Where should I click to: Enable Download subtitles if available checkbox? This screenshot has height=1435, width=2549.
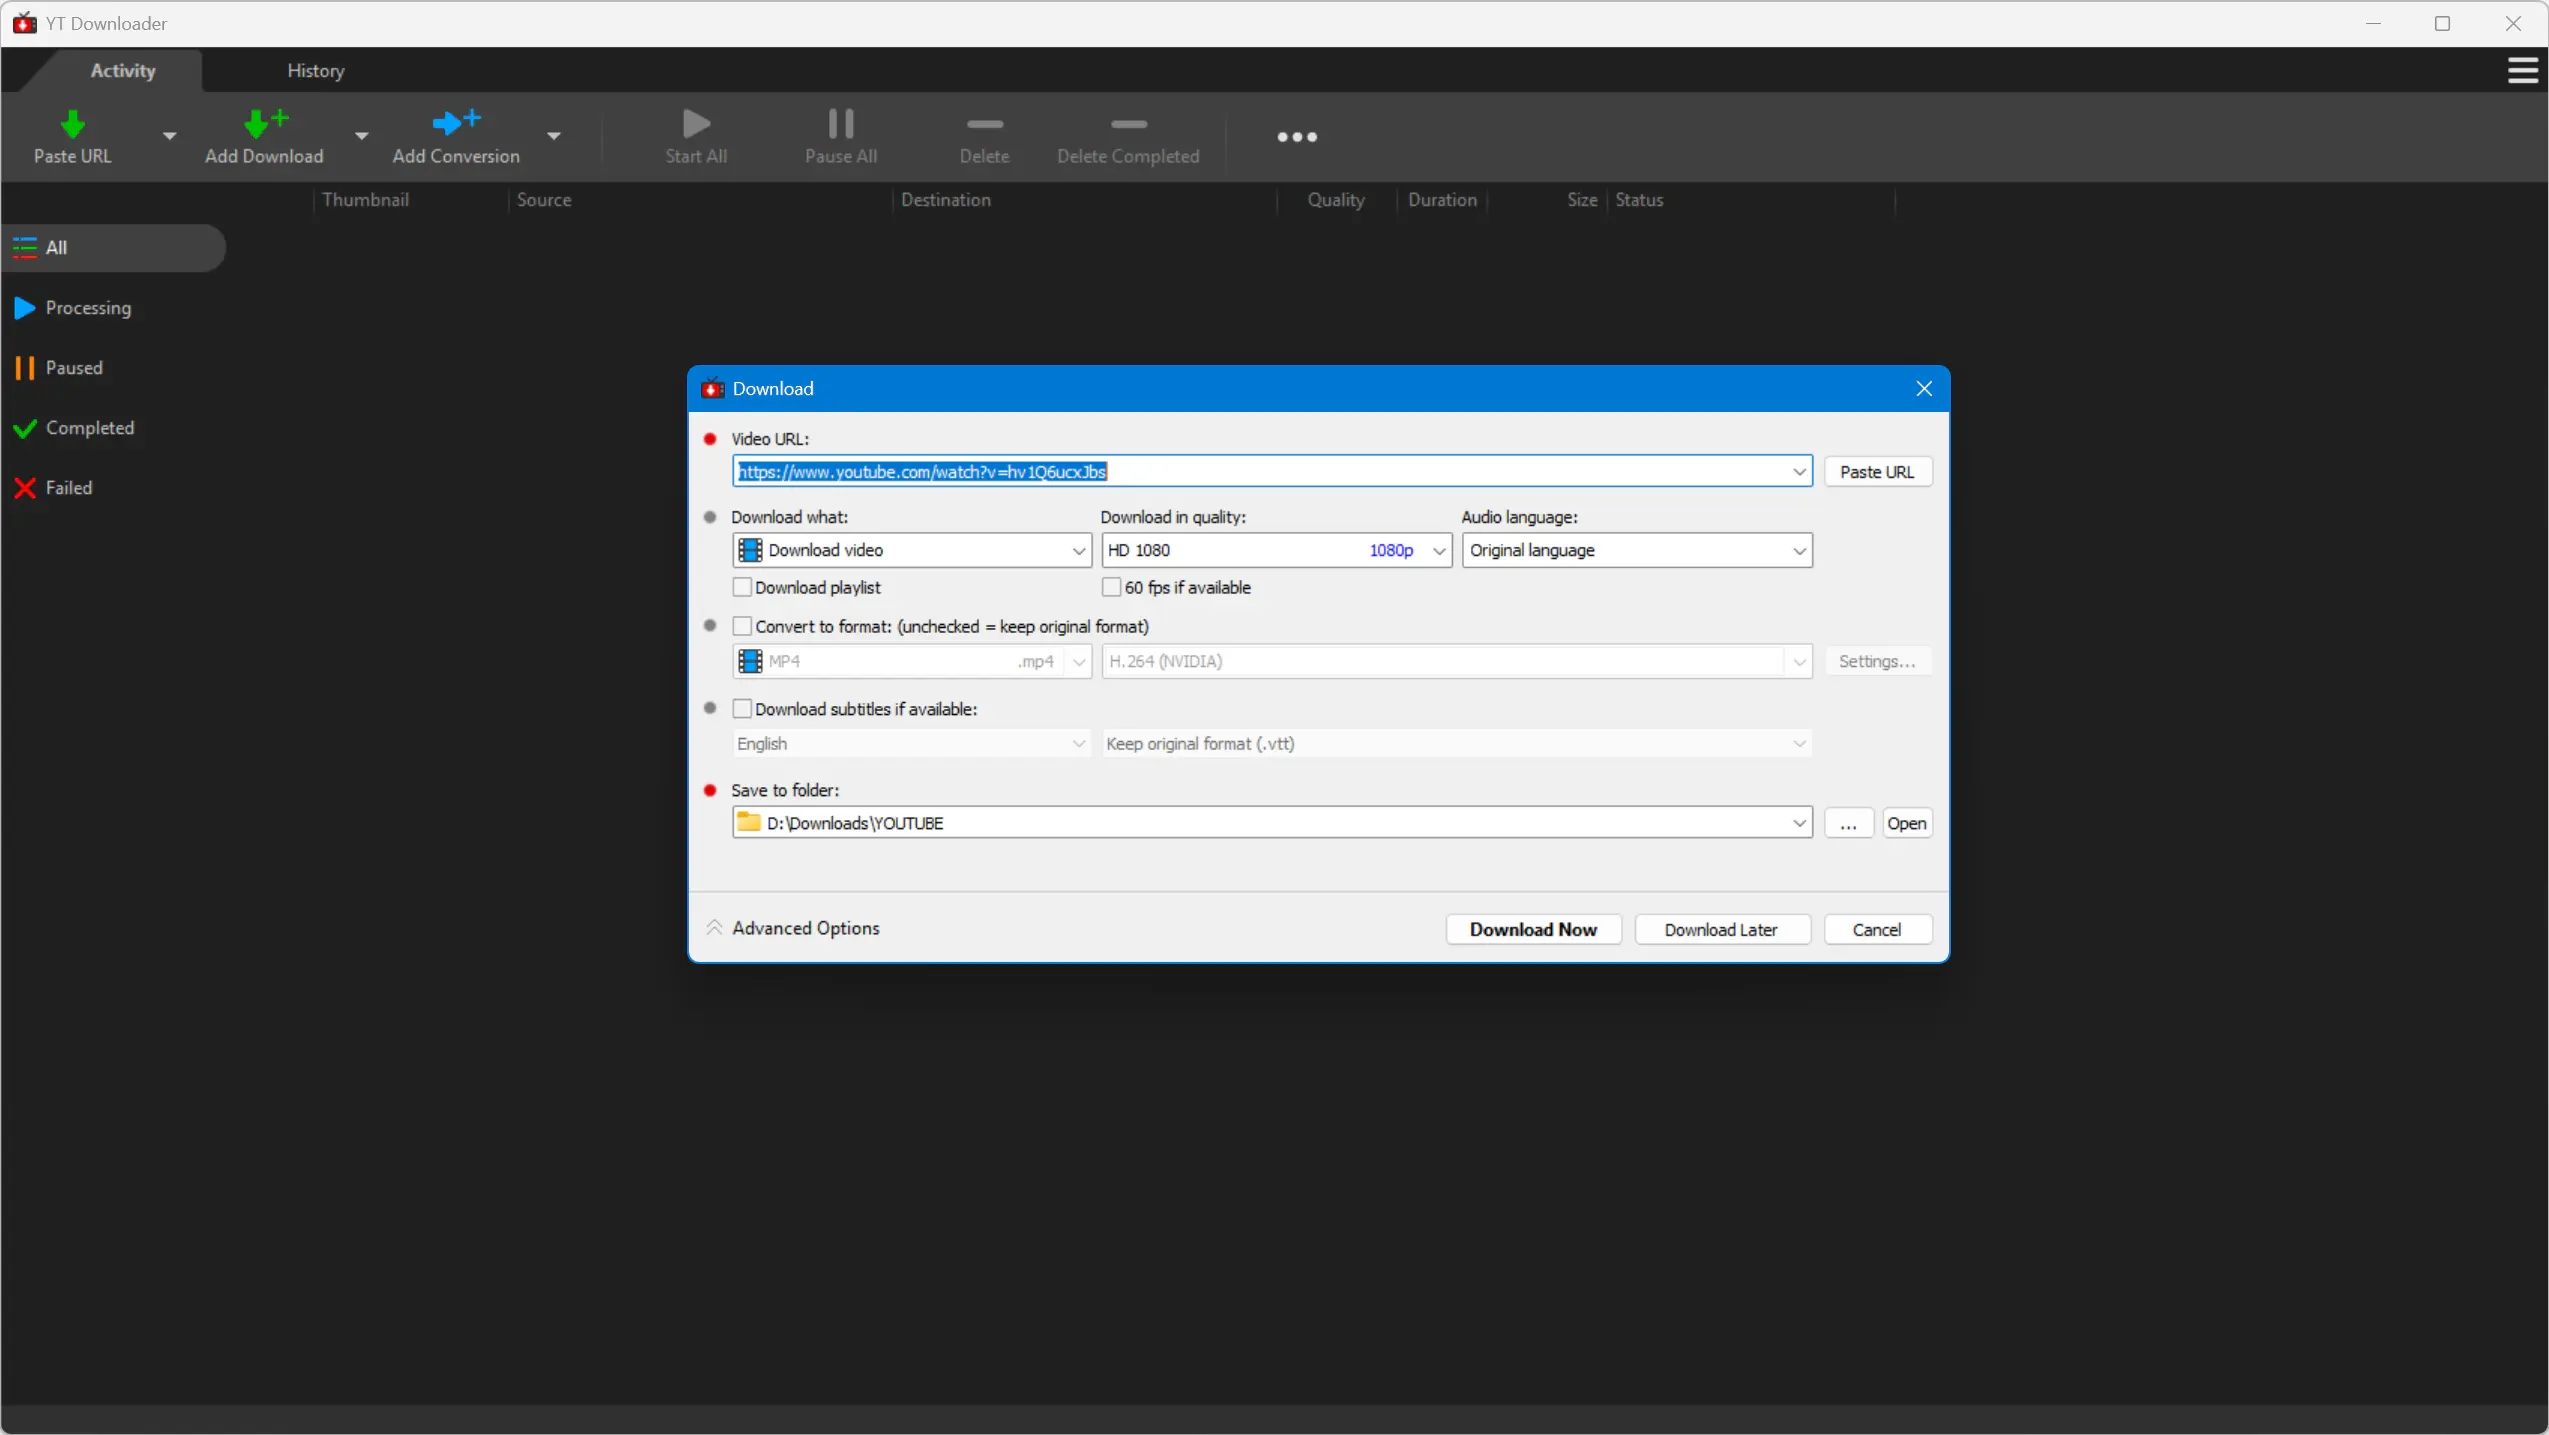742,709
